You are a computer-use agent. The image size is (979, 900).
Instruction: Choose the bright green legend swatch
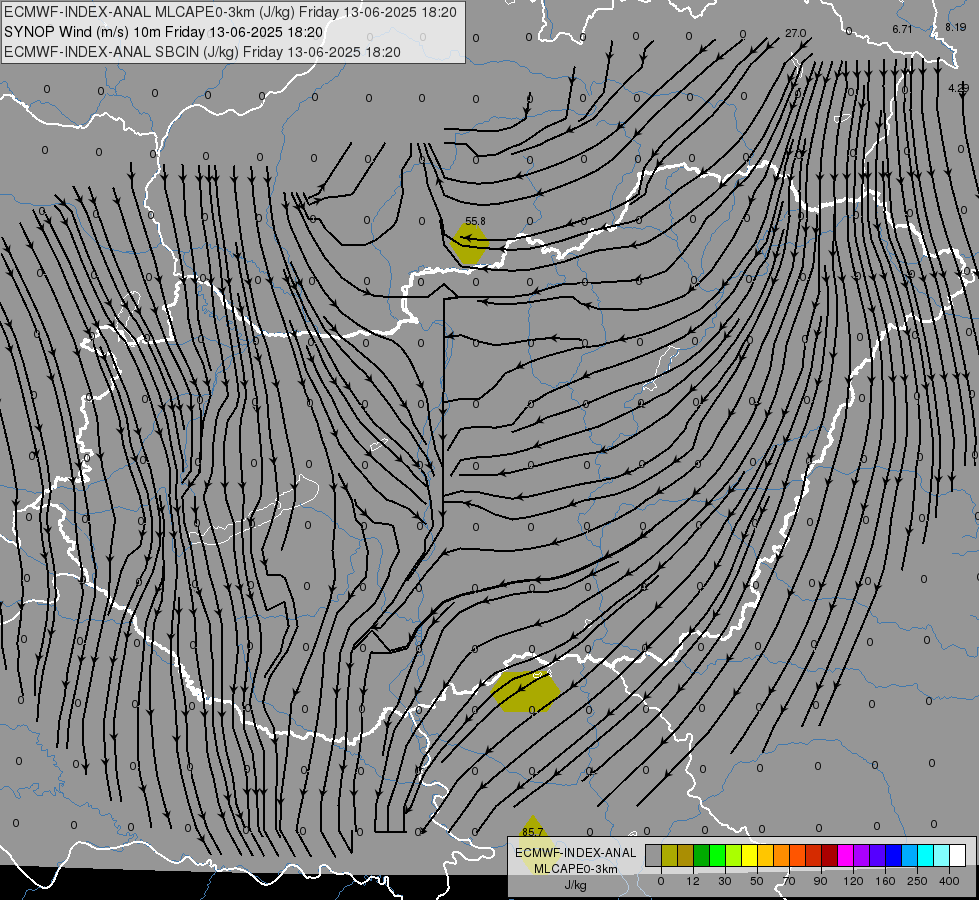coord(717,855)
